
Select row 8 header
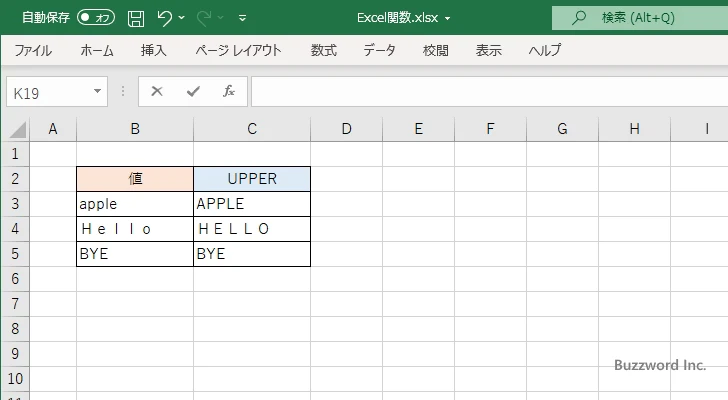click(x=15, y=329)
